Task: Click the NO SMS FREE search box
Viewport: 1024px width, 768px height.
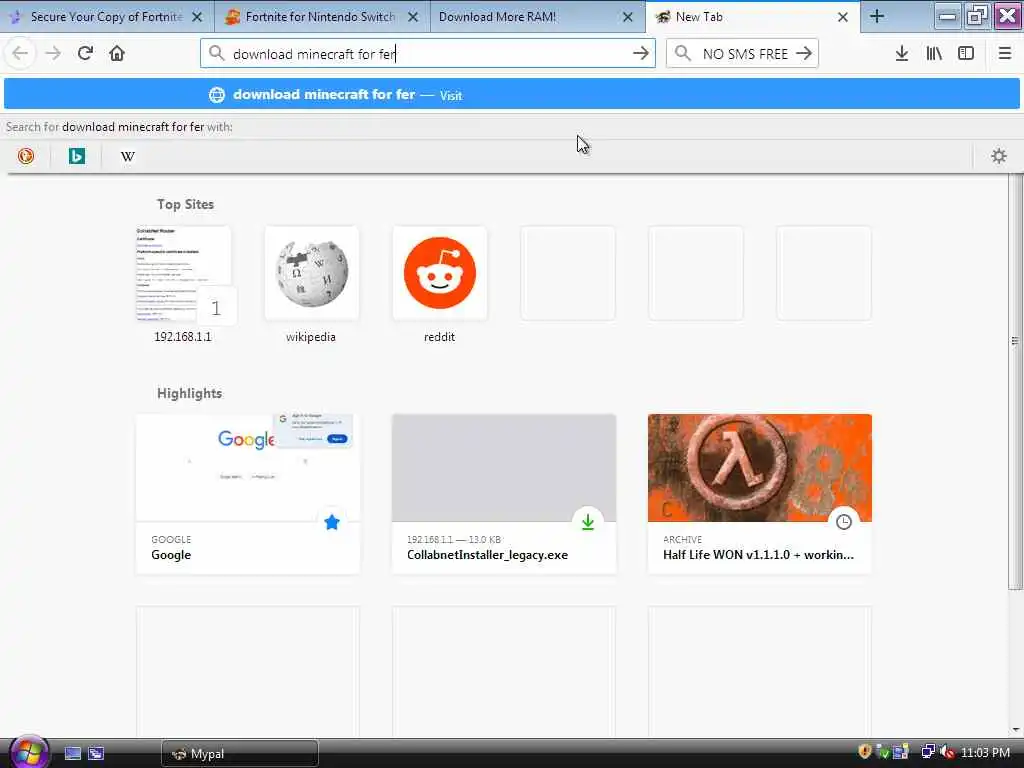Action: tap(744, 54)
